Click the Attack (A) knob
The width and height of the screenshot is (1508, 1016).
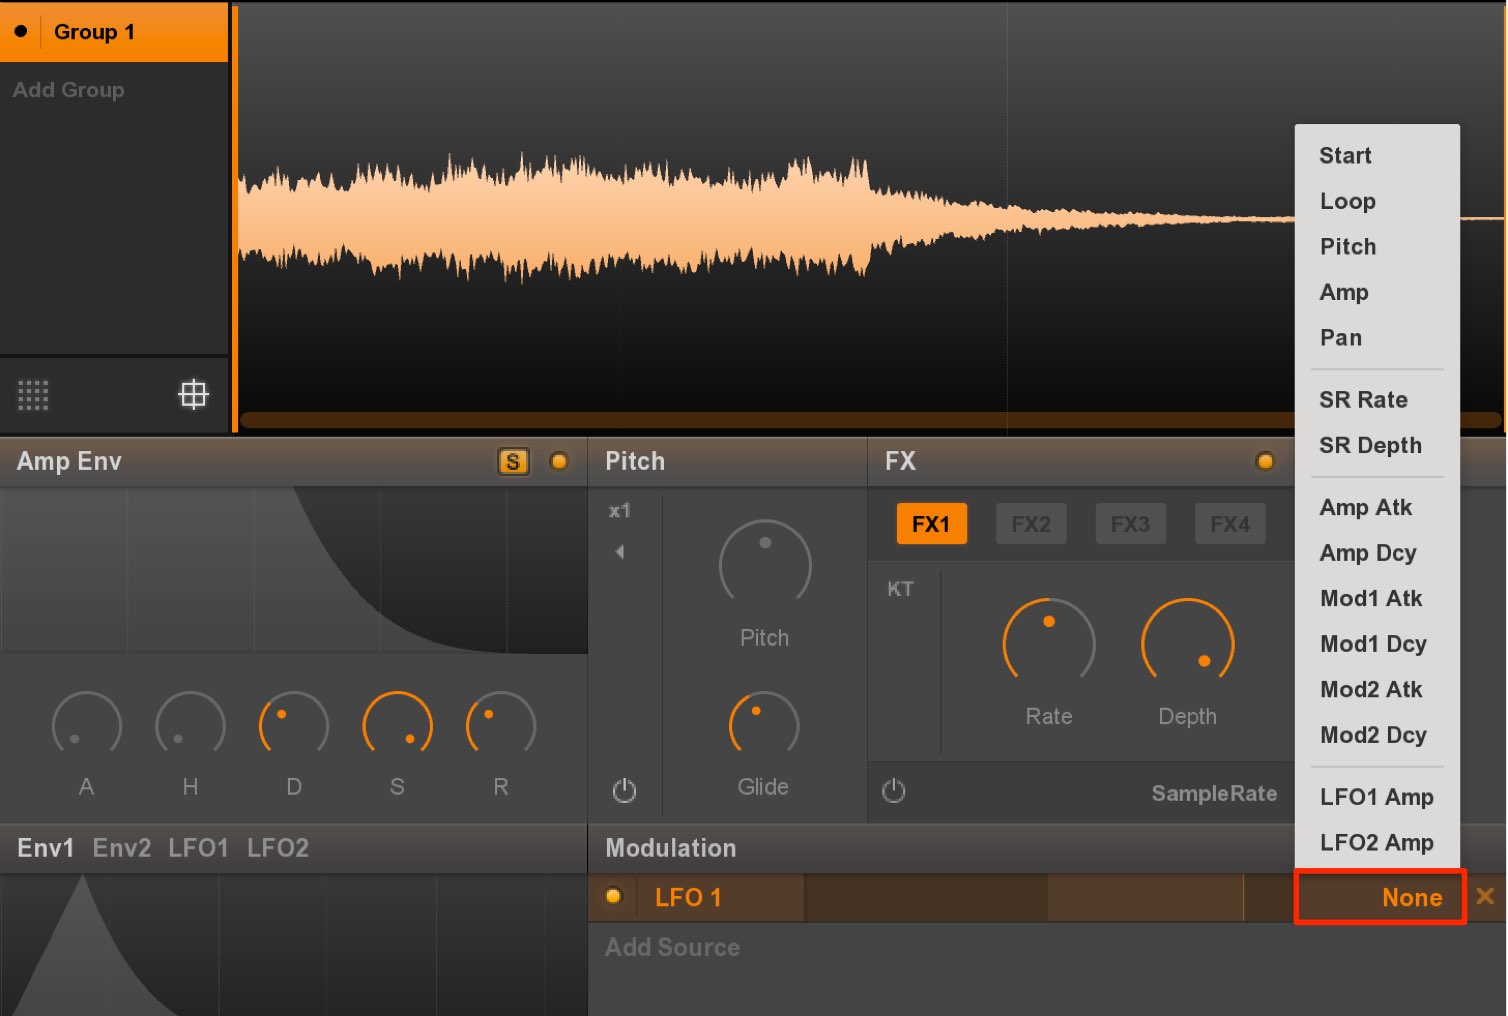[x=87, y=724]
